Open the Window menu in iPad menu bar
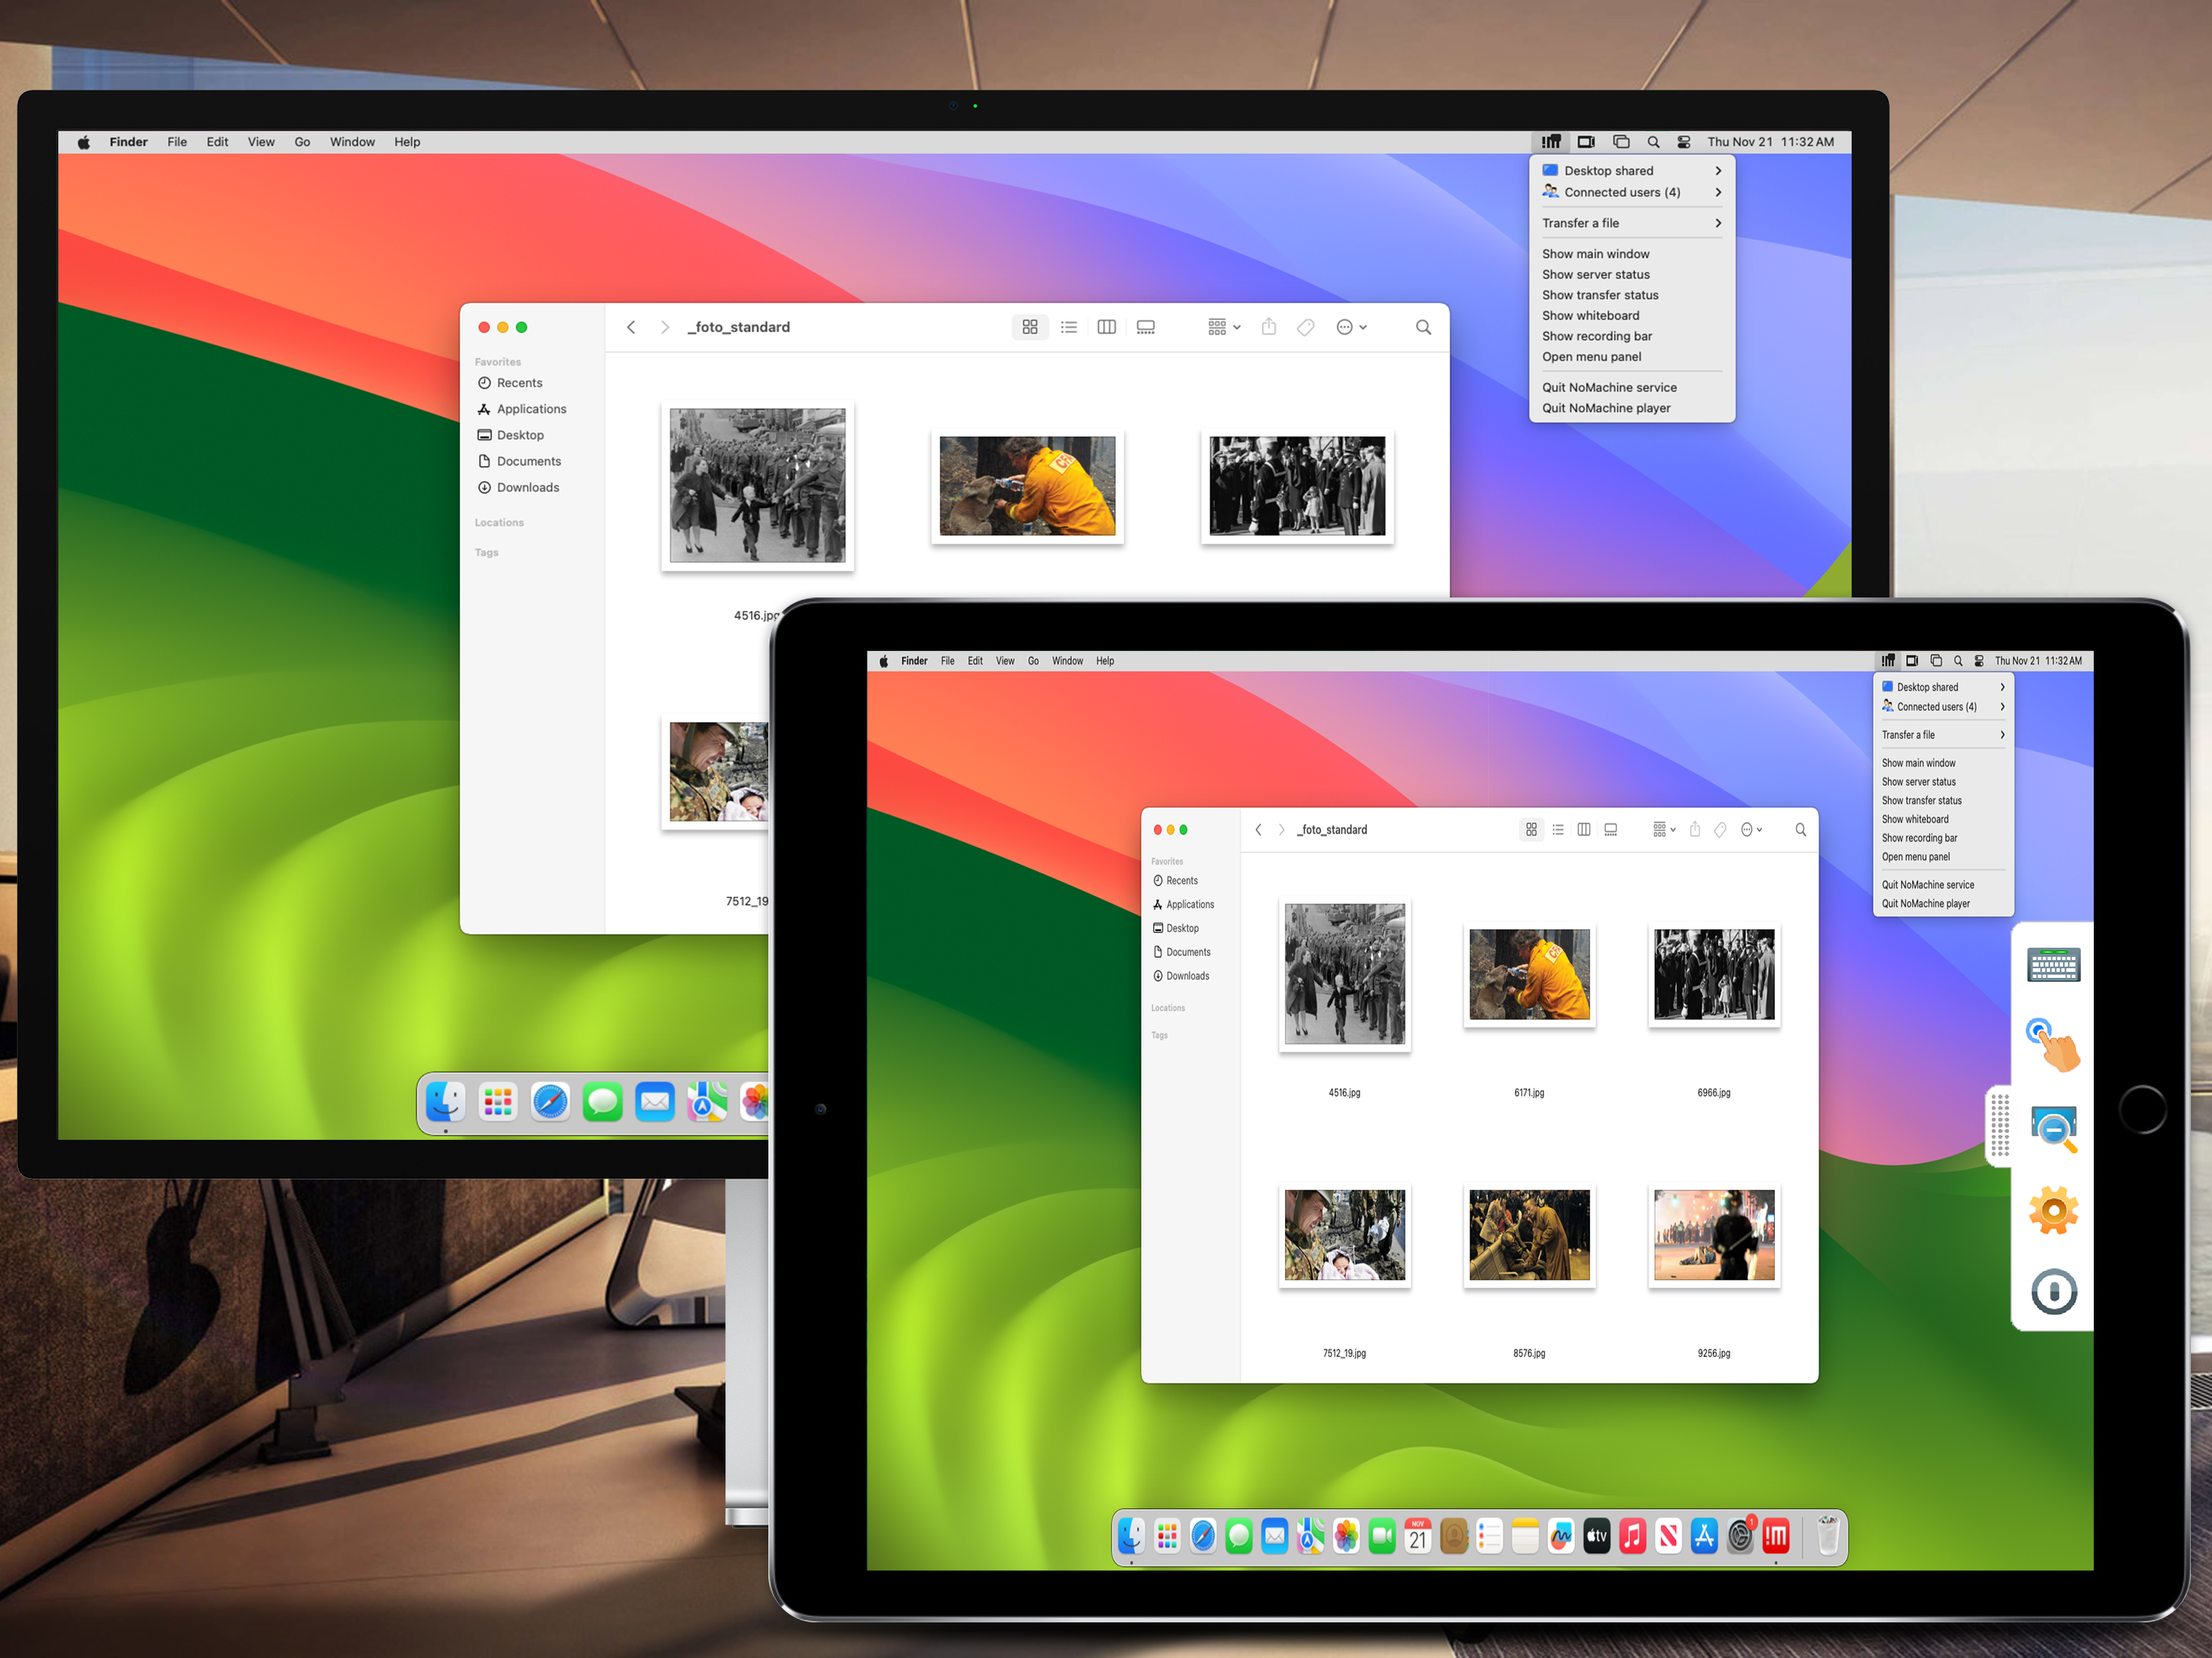The image size is (2212, 1658). pyautogui.click(x=1067, y=661)
